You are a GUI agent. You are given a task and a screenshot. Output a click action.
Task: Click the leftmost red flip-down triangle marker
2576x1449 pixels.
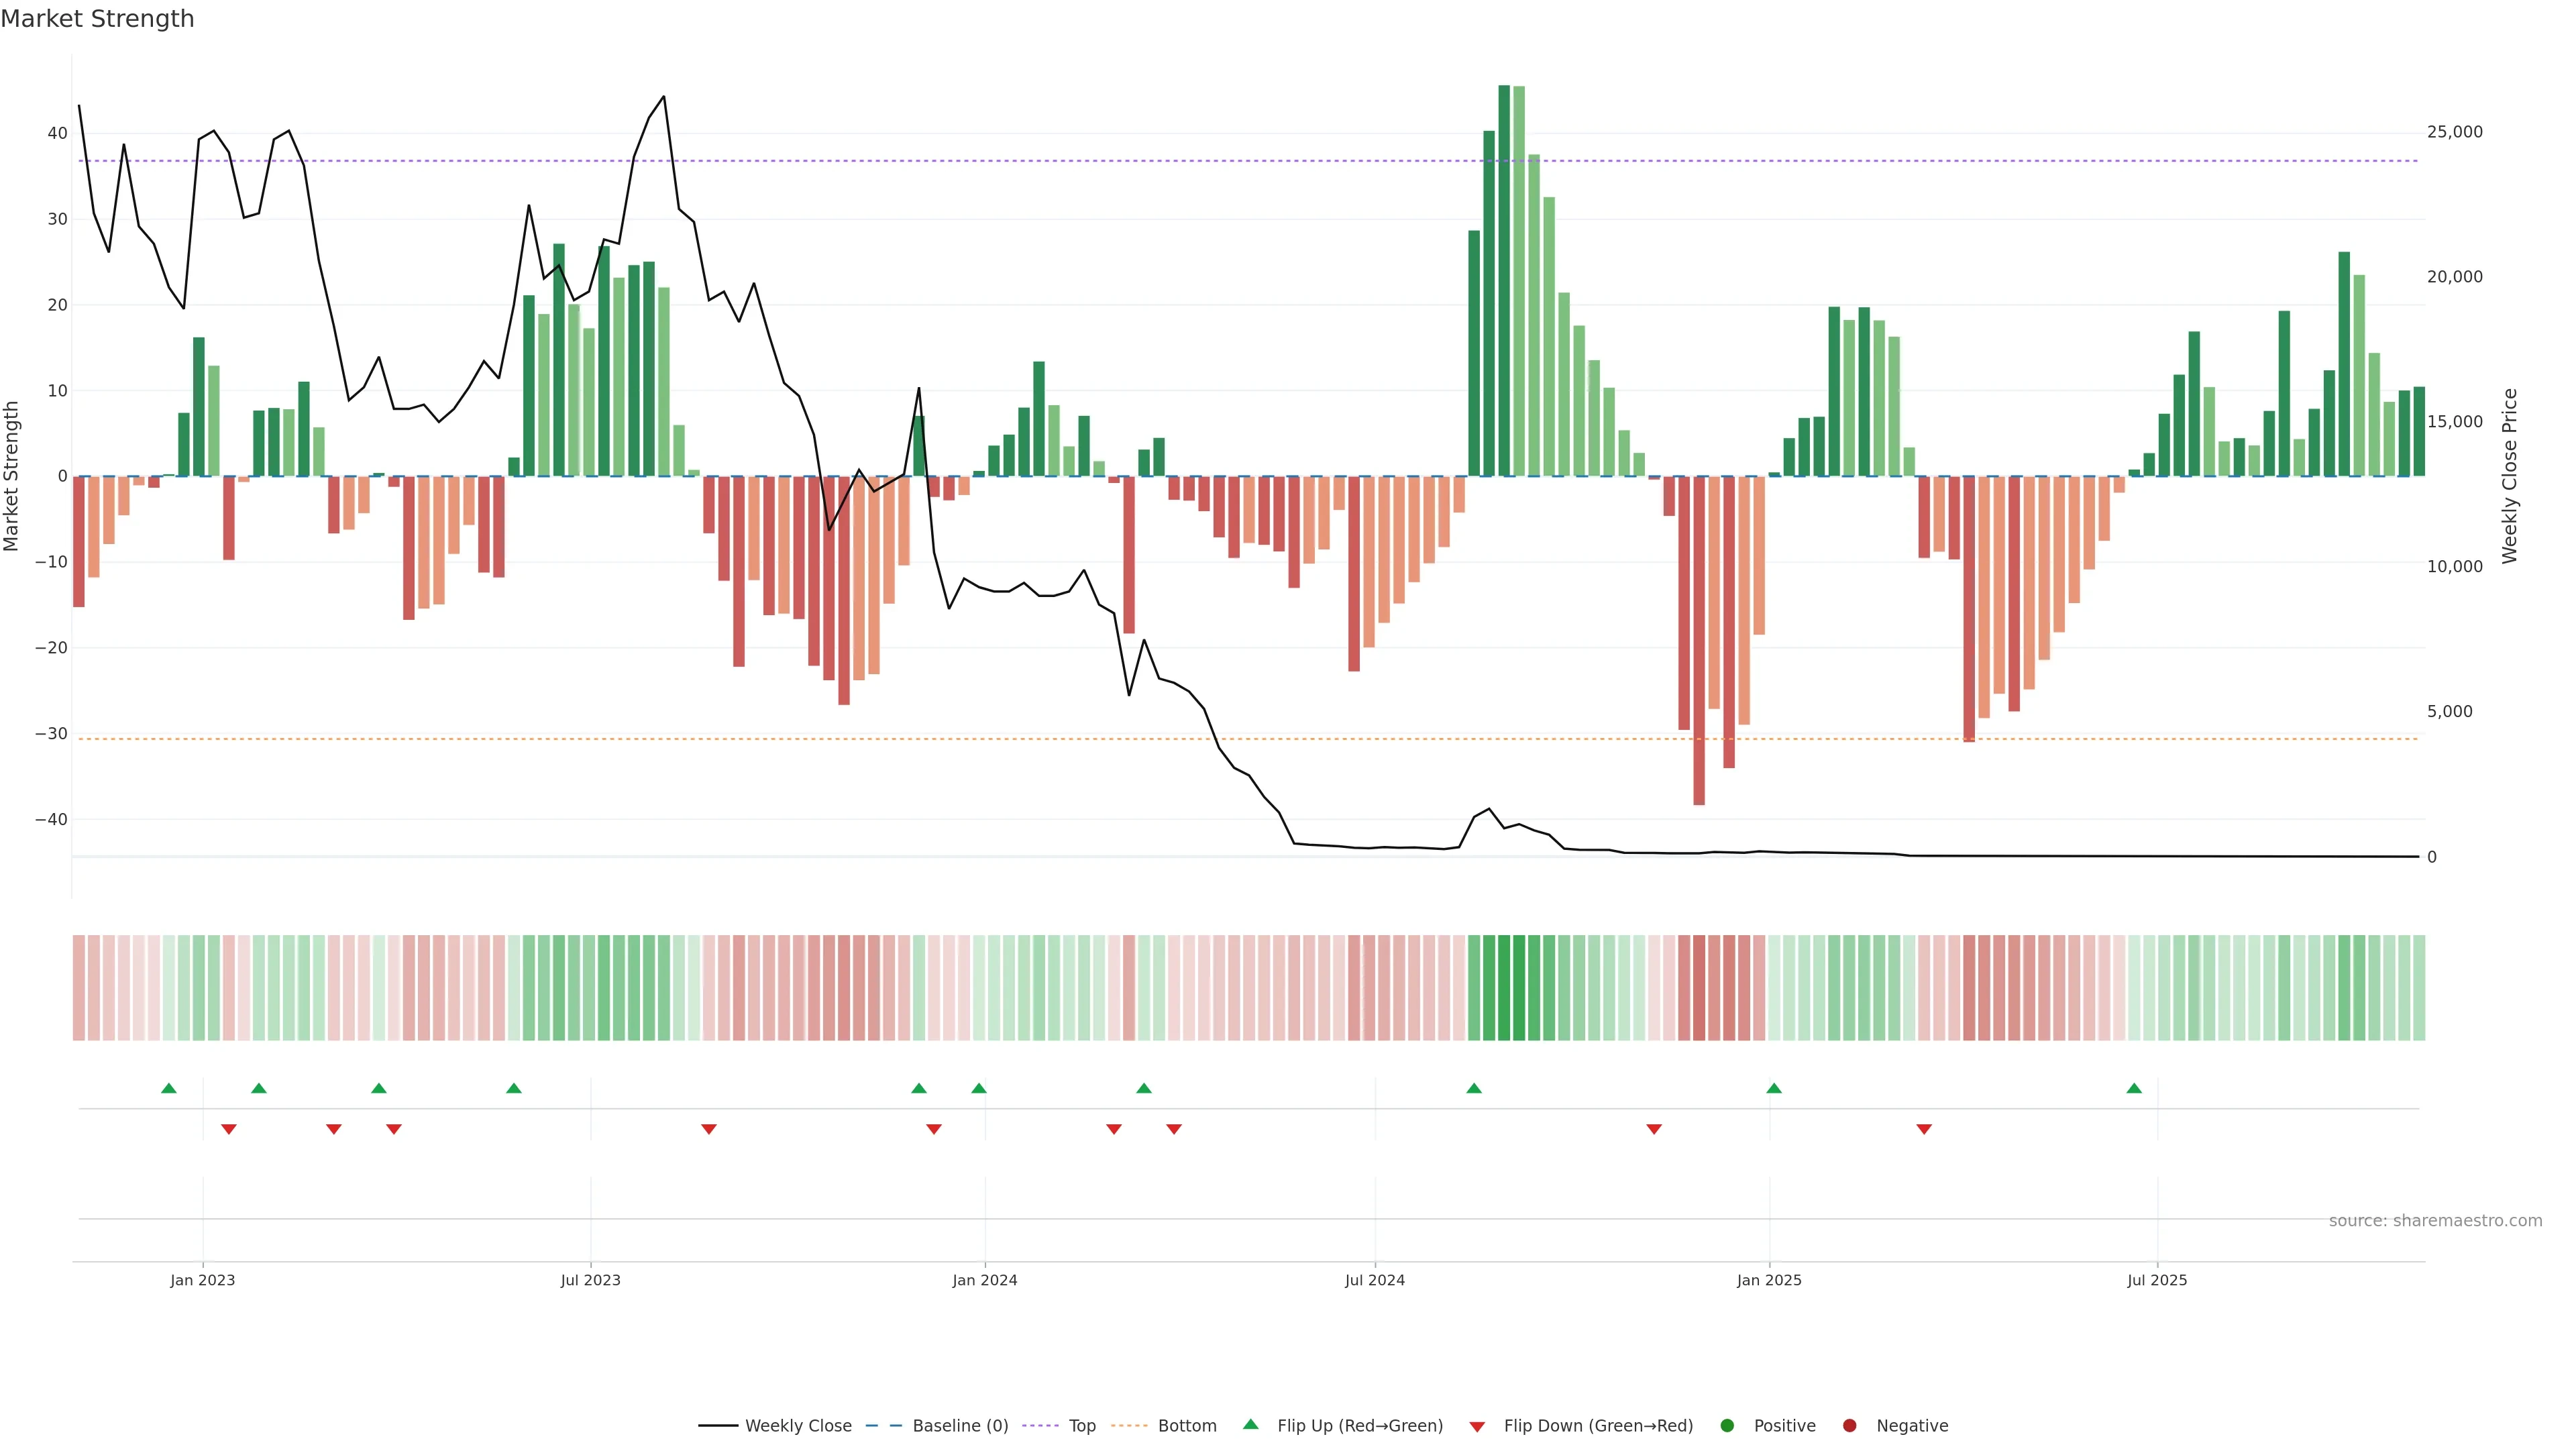click(229, 1129)
